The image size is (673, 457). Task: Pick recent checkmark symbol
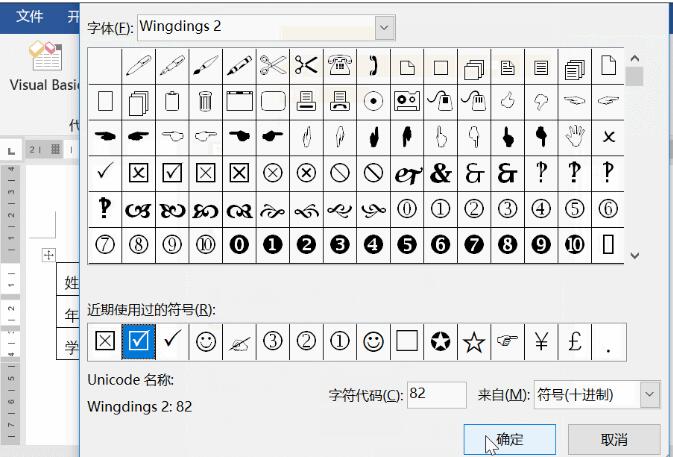pyautogui.click(x=172, y=342)
